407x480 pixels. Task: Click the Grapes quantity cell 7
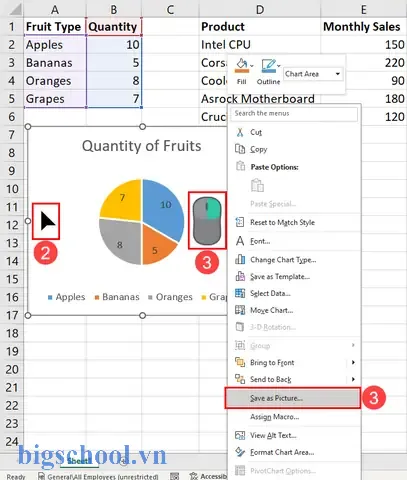coord(114,99)
